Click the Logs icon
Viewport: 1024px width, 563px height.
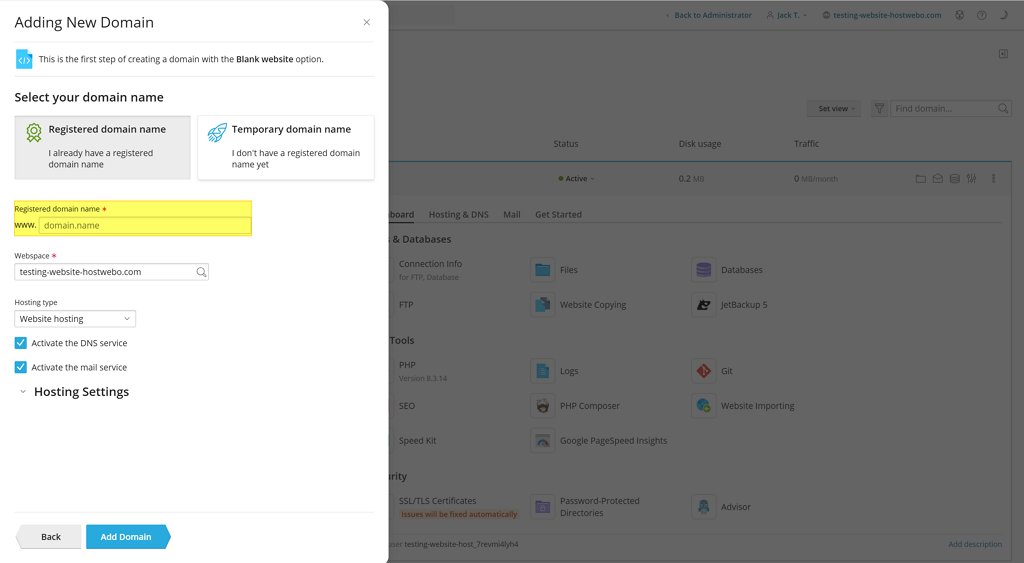542,371
